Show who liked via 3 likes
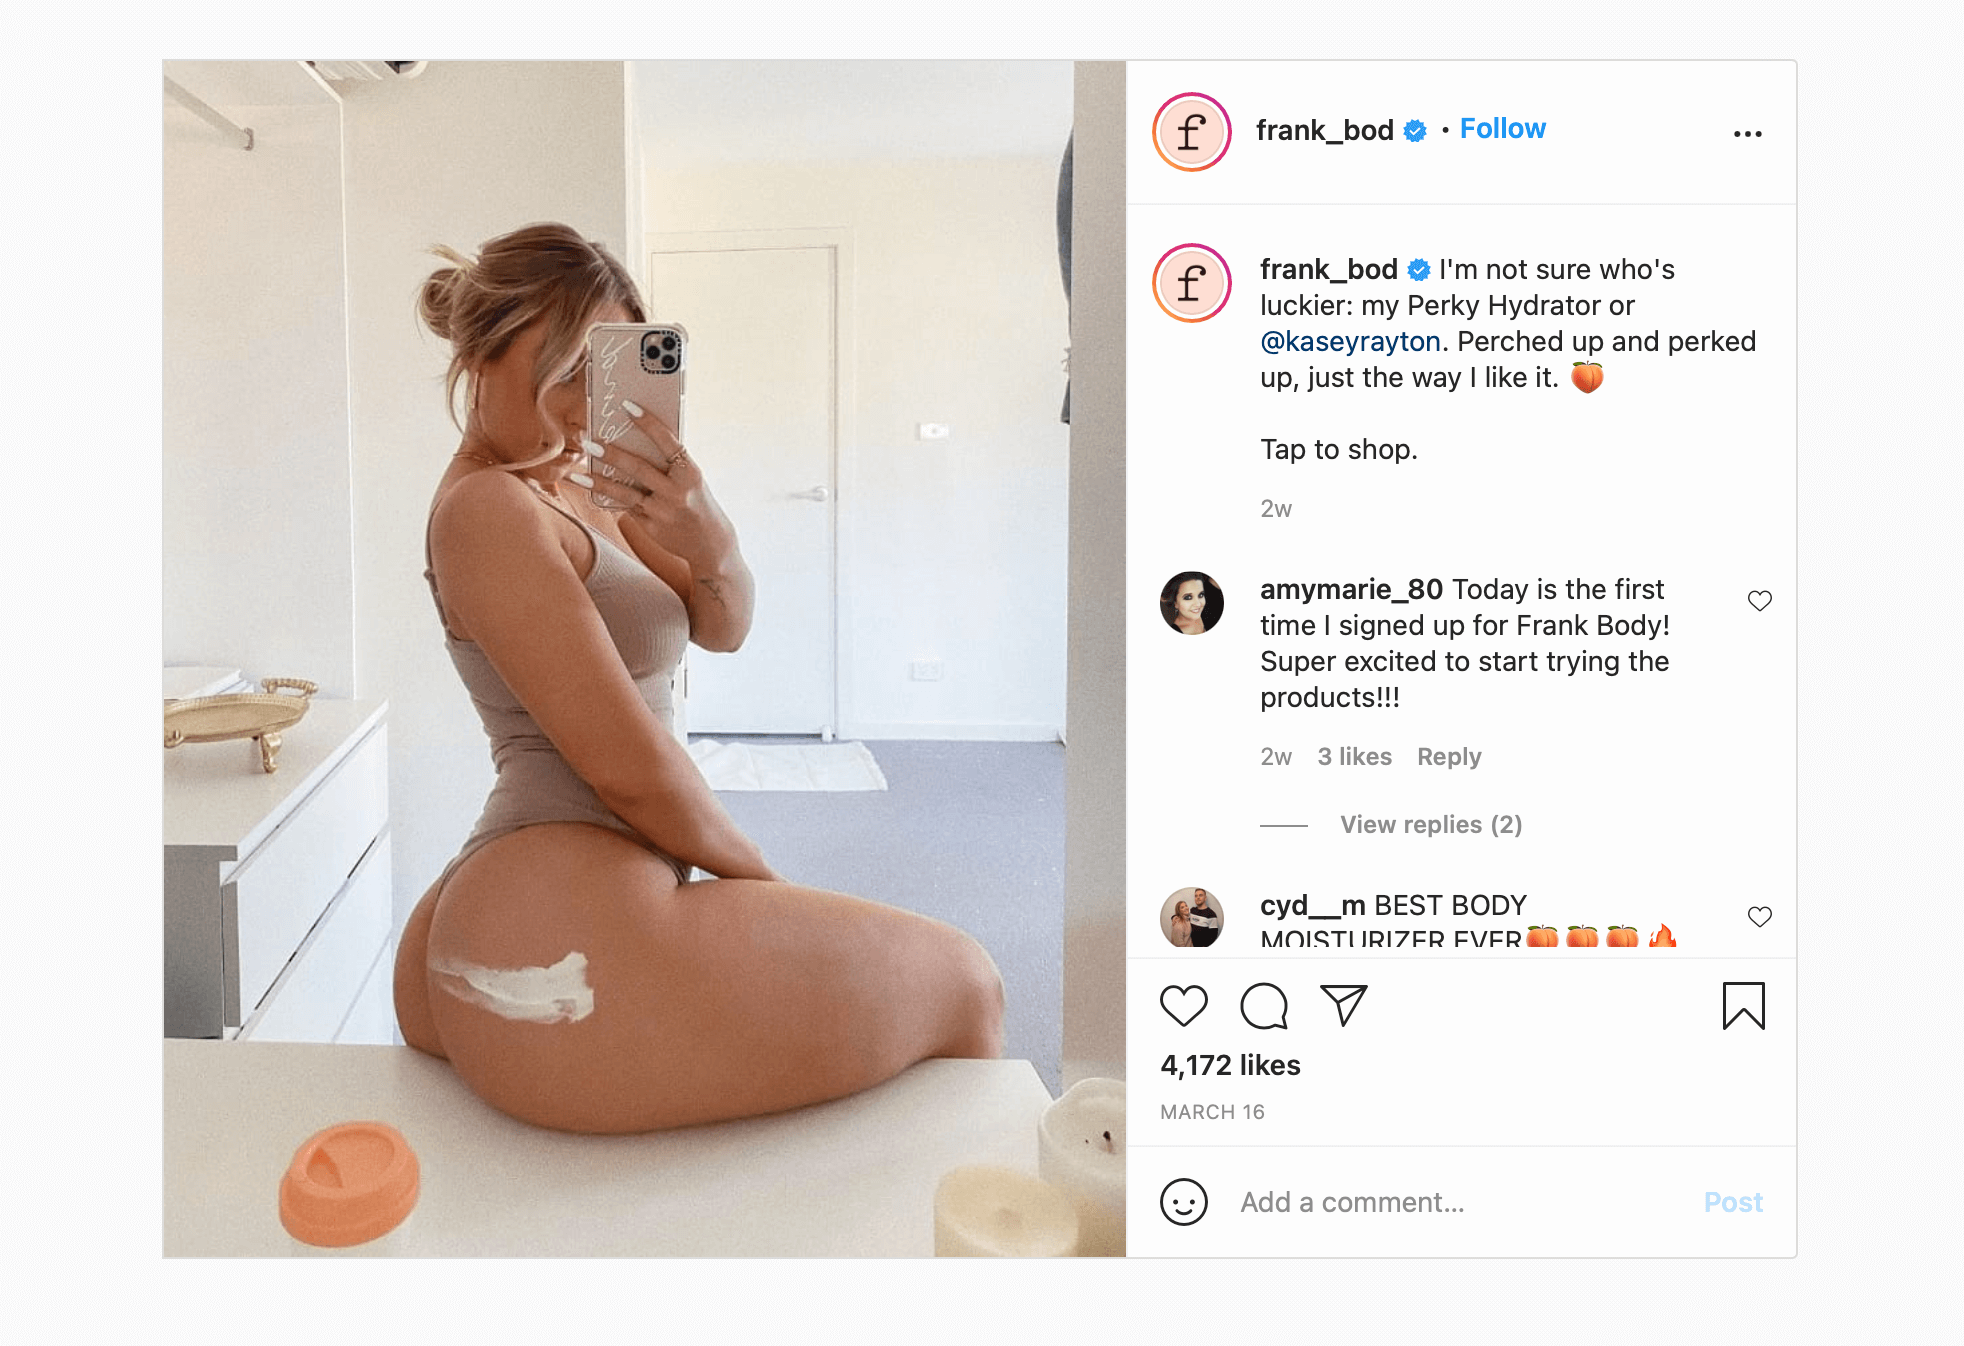 pos(1354,757)
